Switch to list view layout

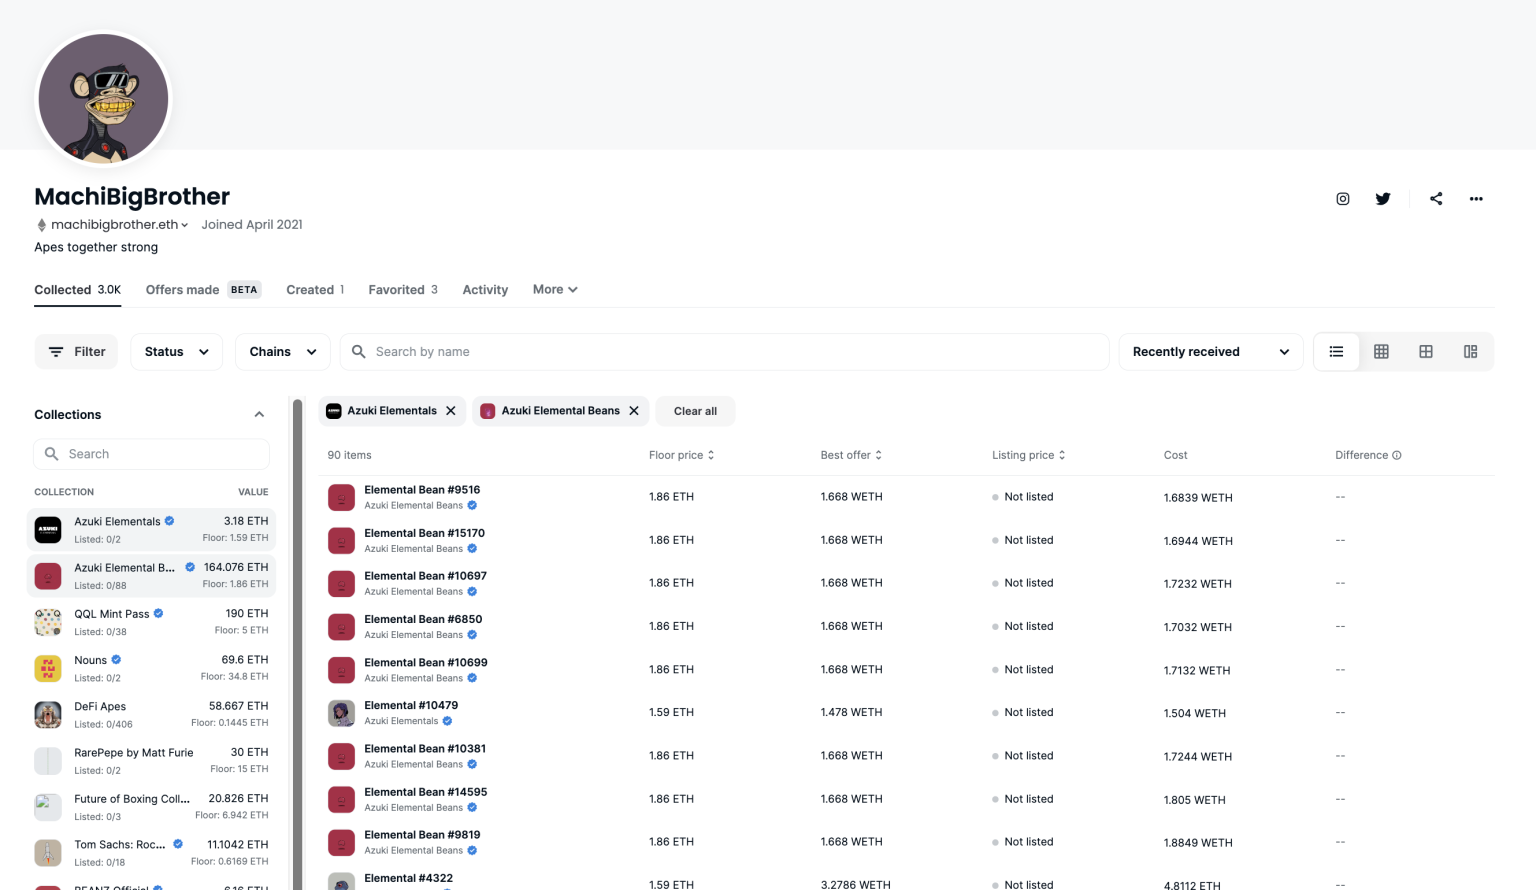(1336, 352)
